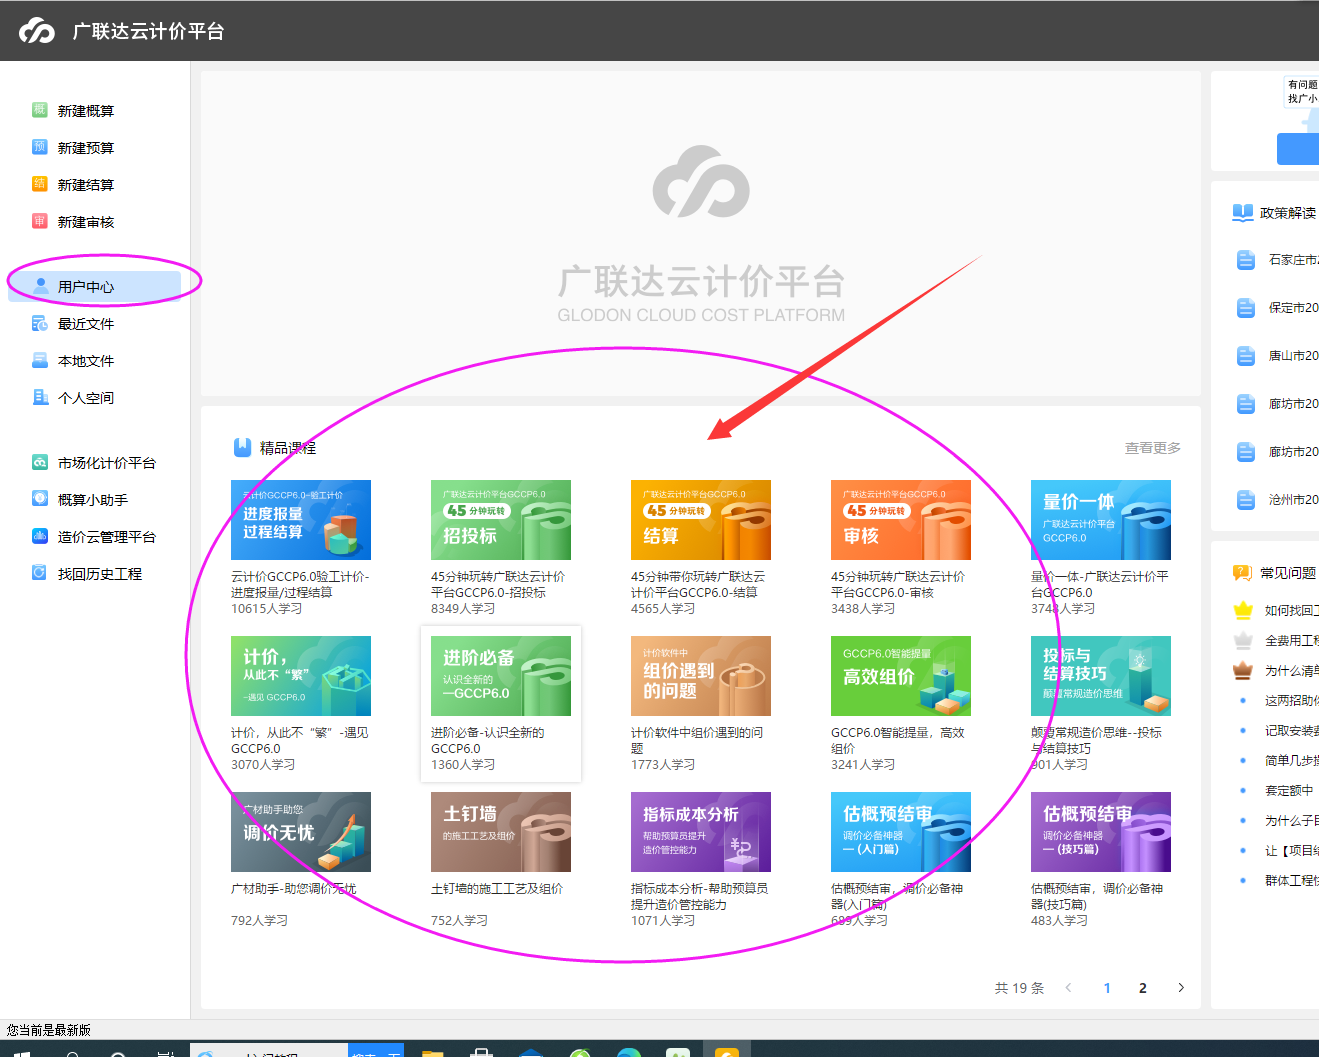This screenshot has height=1057, width=1319.
Task: Click the 精品课程 section icon
Action: click(242, 447)
